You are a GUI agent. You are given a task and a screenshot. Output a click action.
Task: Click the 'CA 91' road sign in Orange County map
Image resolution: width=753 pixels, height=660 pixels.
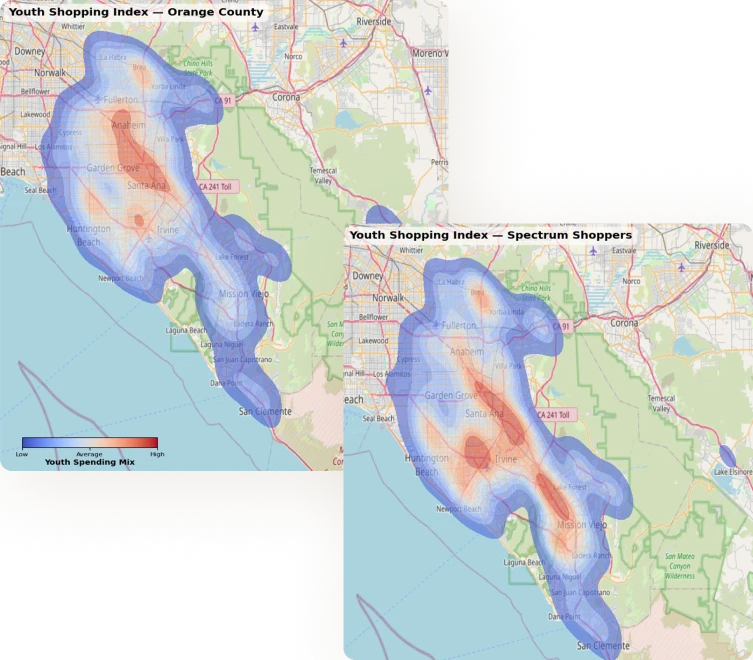pos(223,101)
